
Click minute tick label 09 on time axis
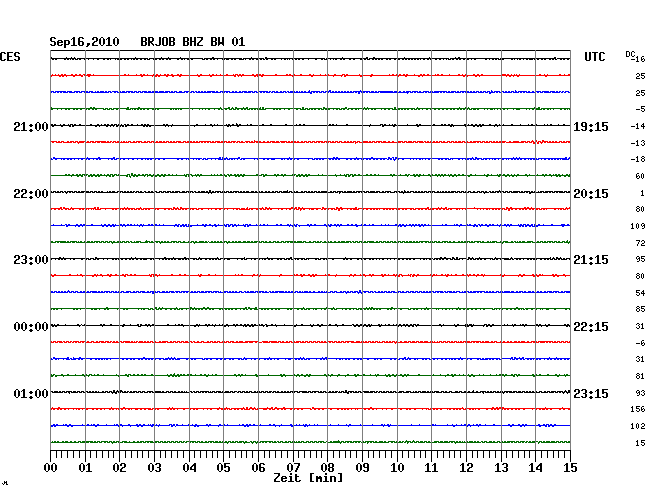362,468
